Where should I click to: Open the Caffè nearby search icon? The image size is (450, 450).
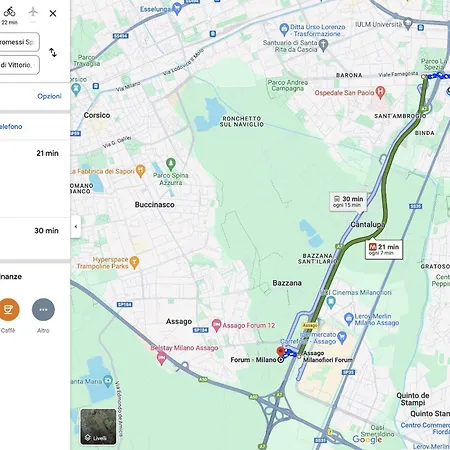pyautogui.click(x=9, y=310)
